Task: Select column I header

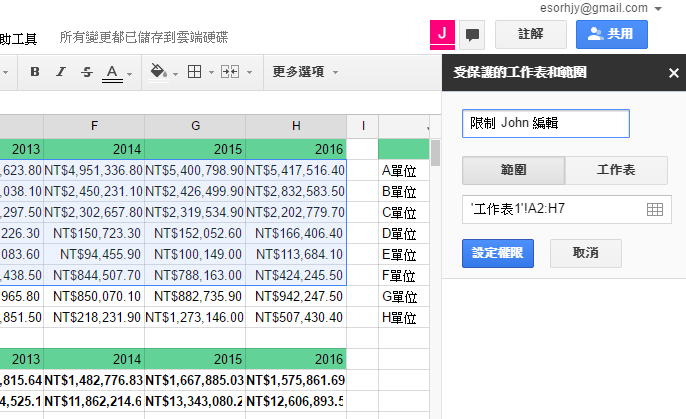Action: click(x=363, y=126)
